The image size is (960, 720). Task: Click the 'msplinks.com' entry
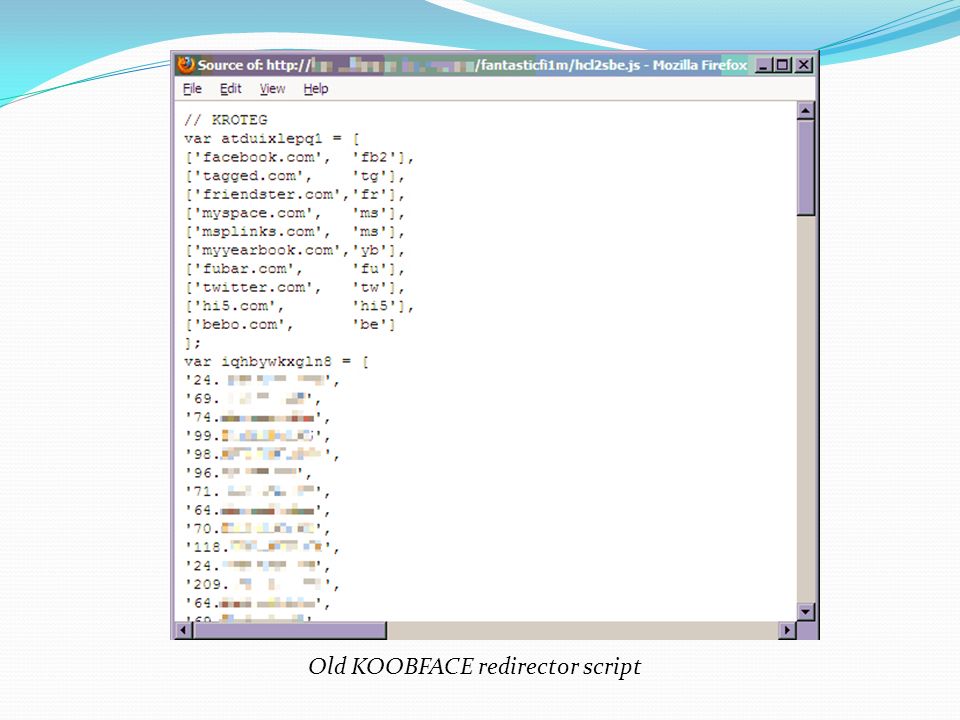pyautogui.click(x=294, y=232)
